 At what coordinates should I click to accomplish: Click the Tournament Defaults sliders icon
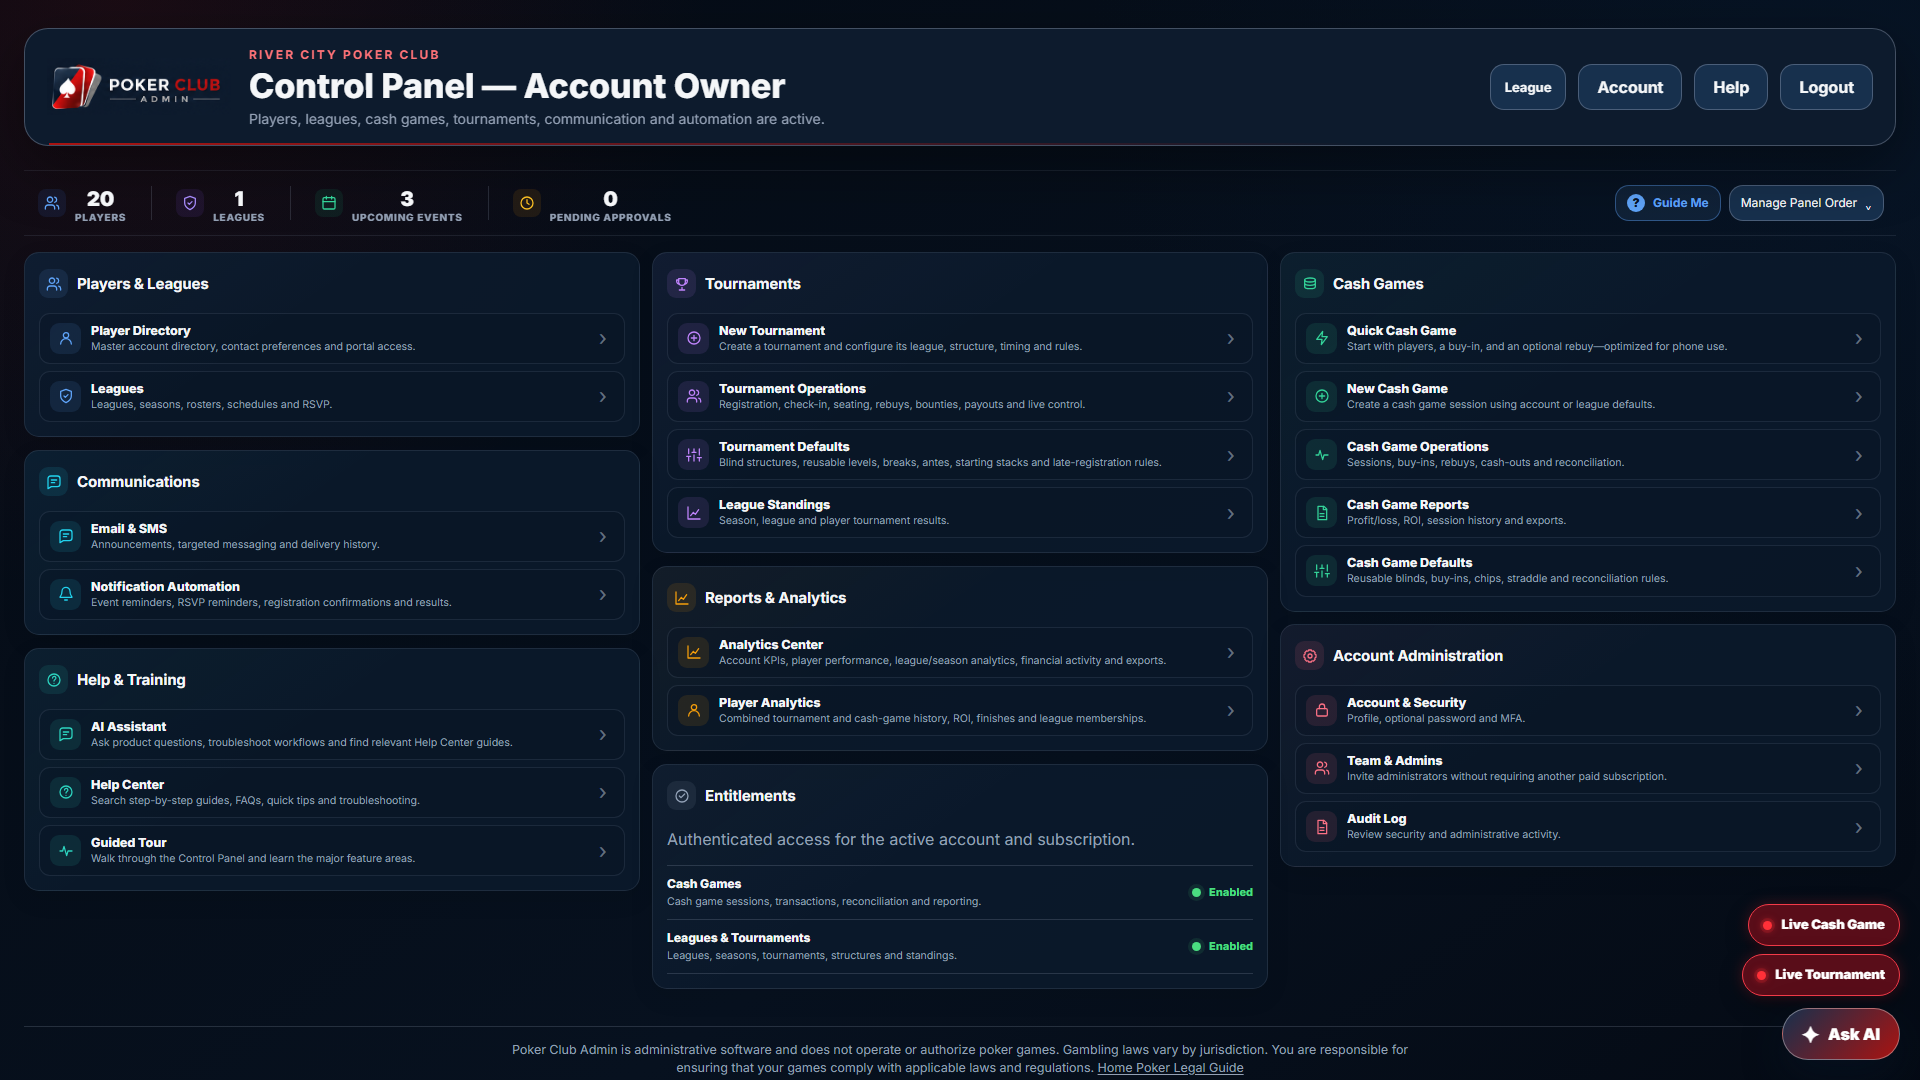point(694,455)
